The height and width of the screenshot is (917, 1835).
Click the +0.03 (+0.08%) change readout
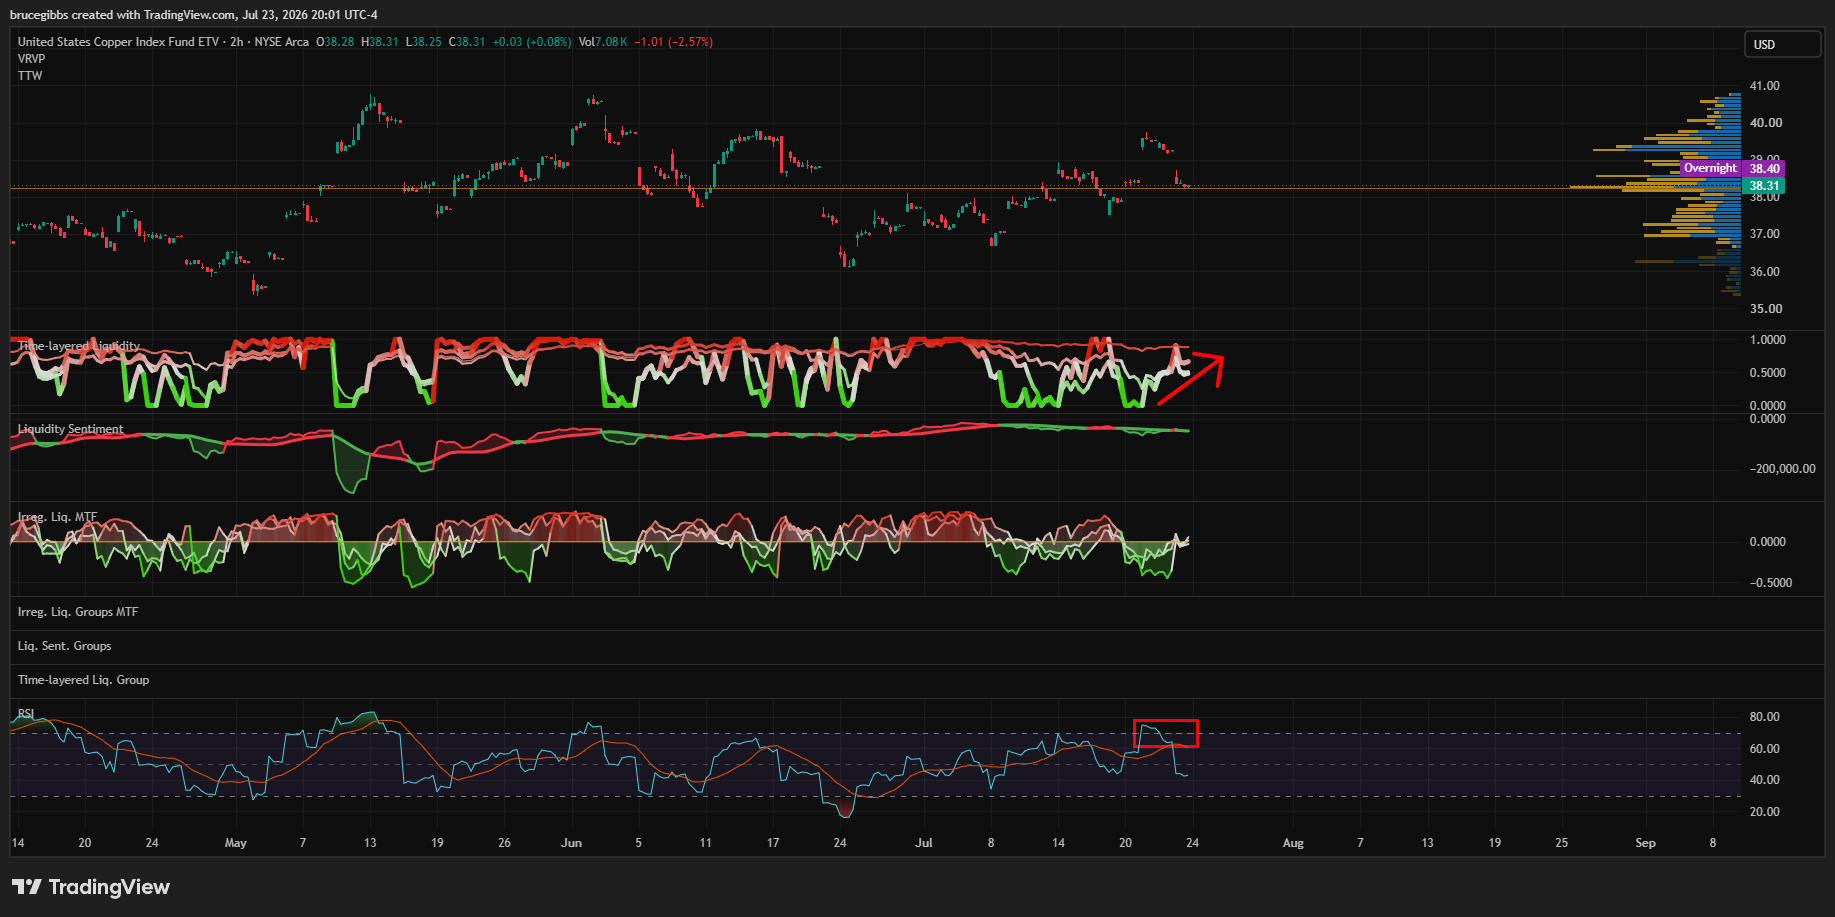pos(532,42)
